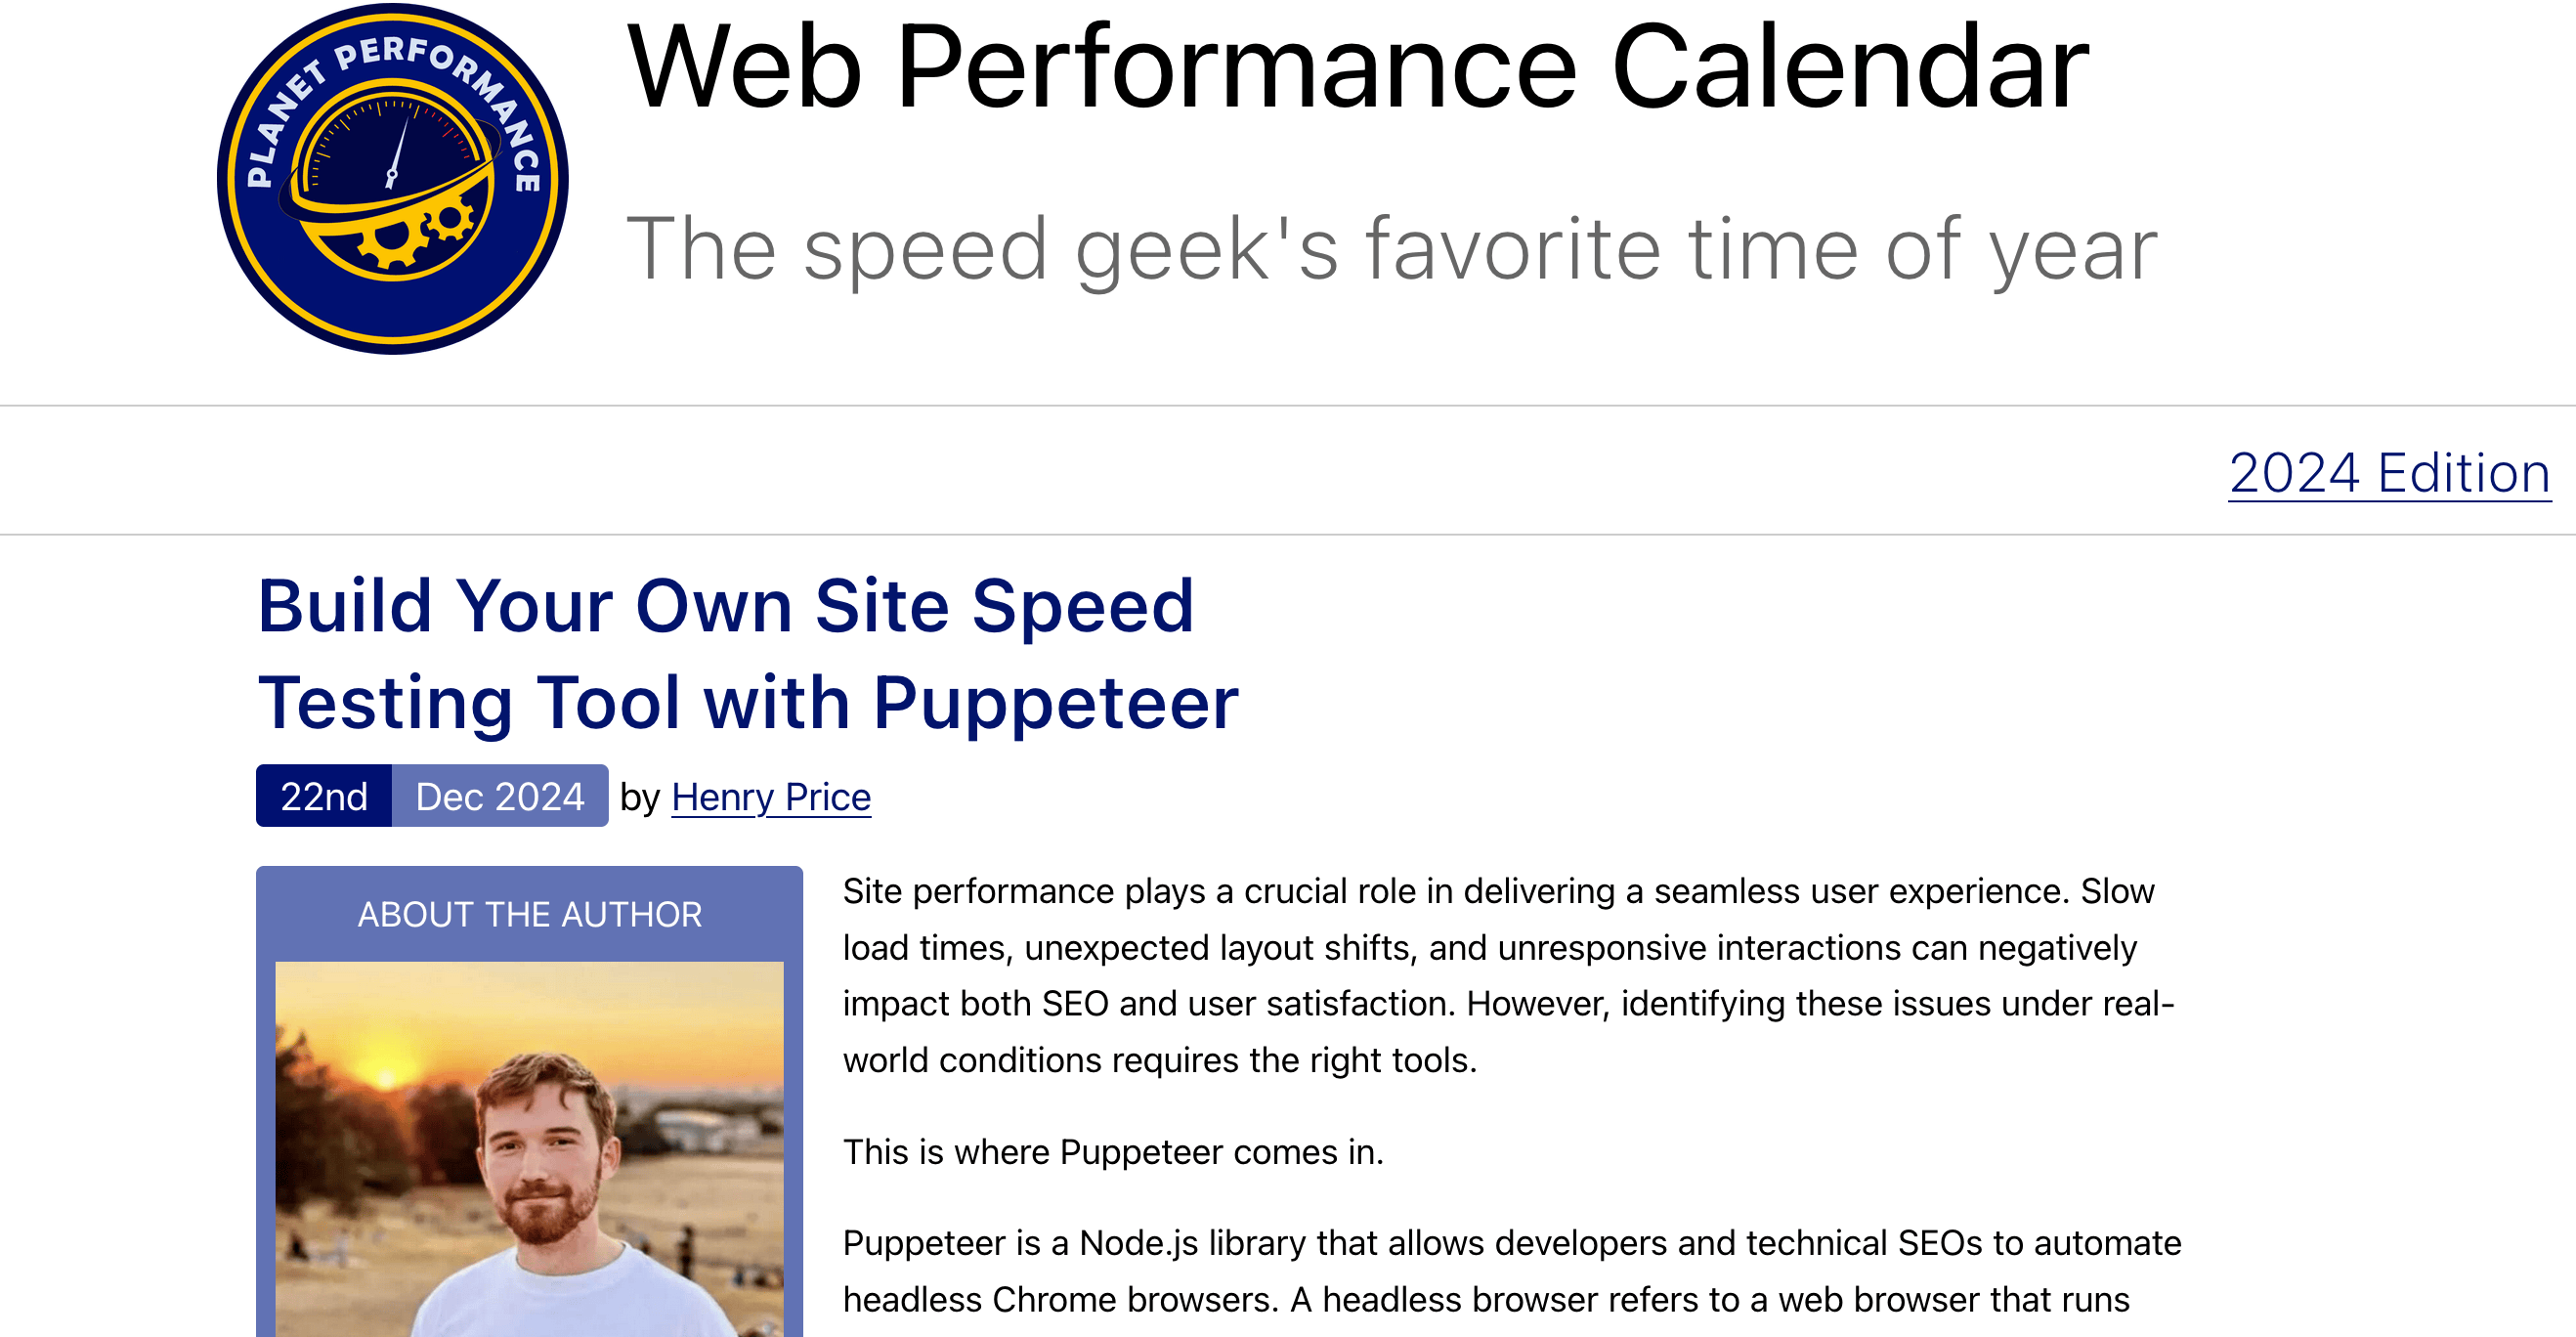This screenshot has width=2576, height=1337.
Task: Click the author's profile photo
Action: (530, 1150)
